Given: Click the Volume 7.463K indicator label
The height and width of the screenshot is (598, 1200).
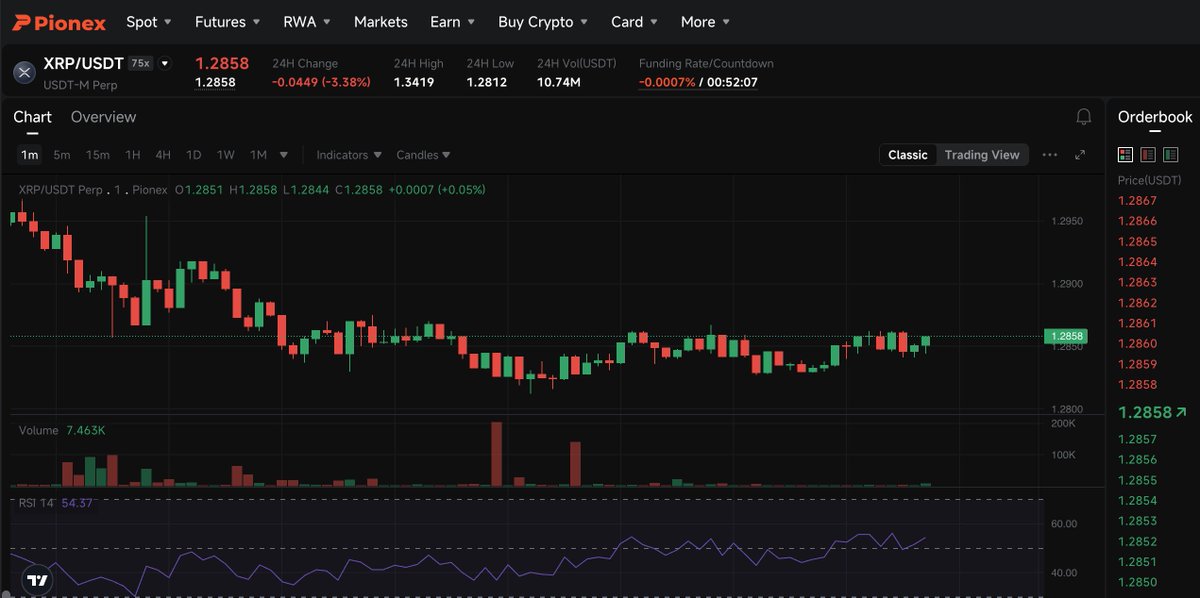Looking at the screenshot, I should [62, 430].
